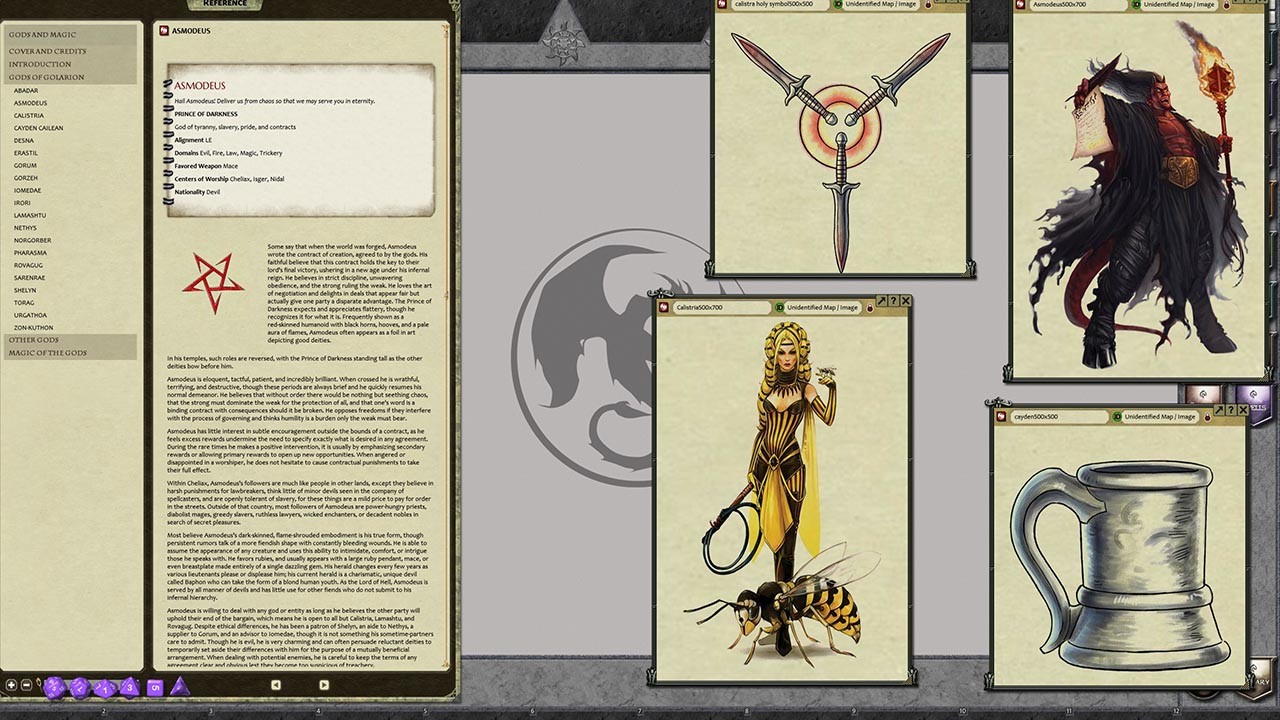Click Unidentified Map / Image field in Calistria window

(x=823, y=307)
